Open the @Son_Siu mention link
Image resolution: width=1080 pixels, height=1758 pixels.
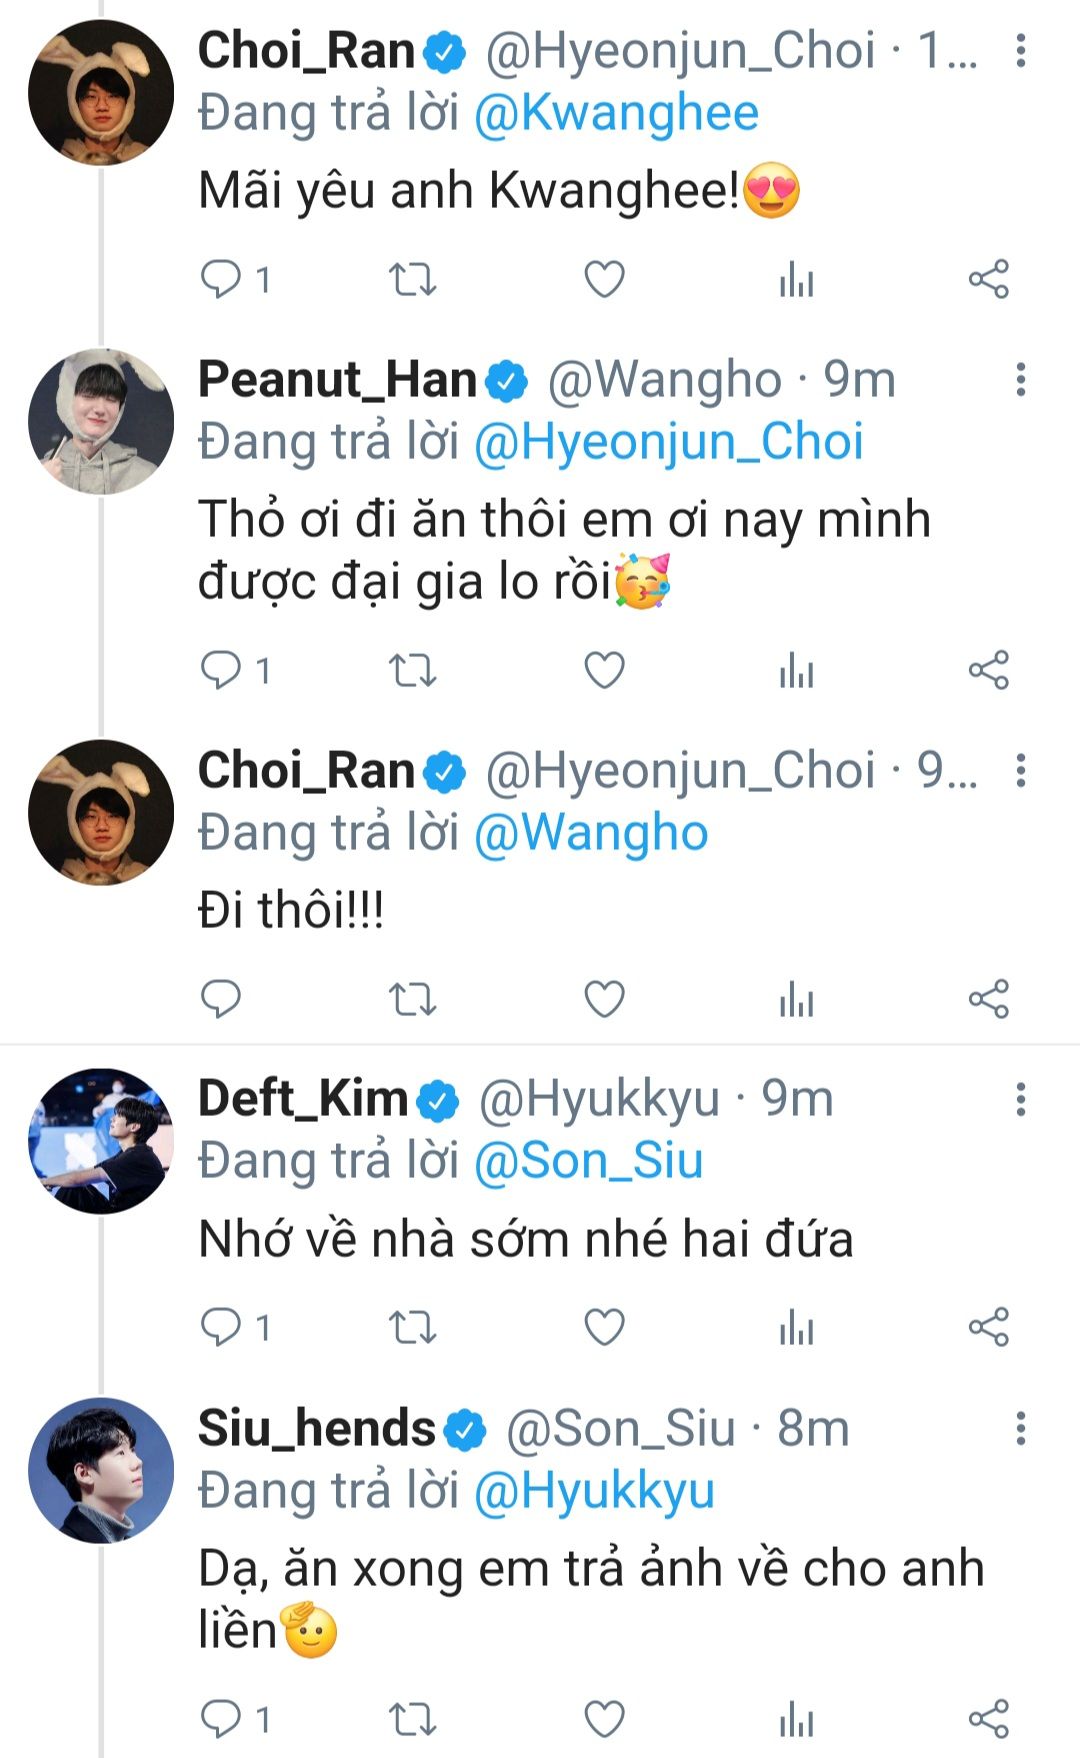click(588, 1161)
